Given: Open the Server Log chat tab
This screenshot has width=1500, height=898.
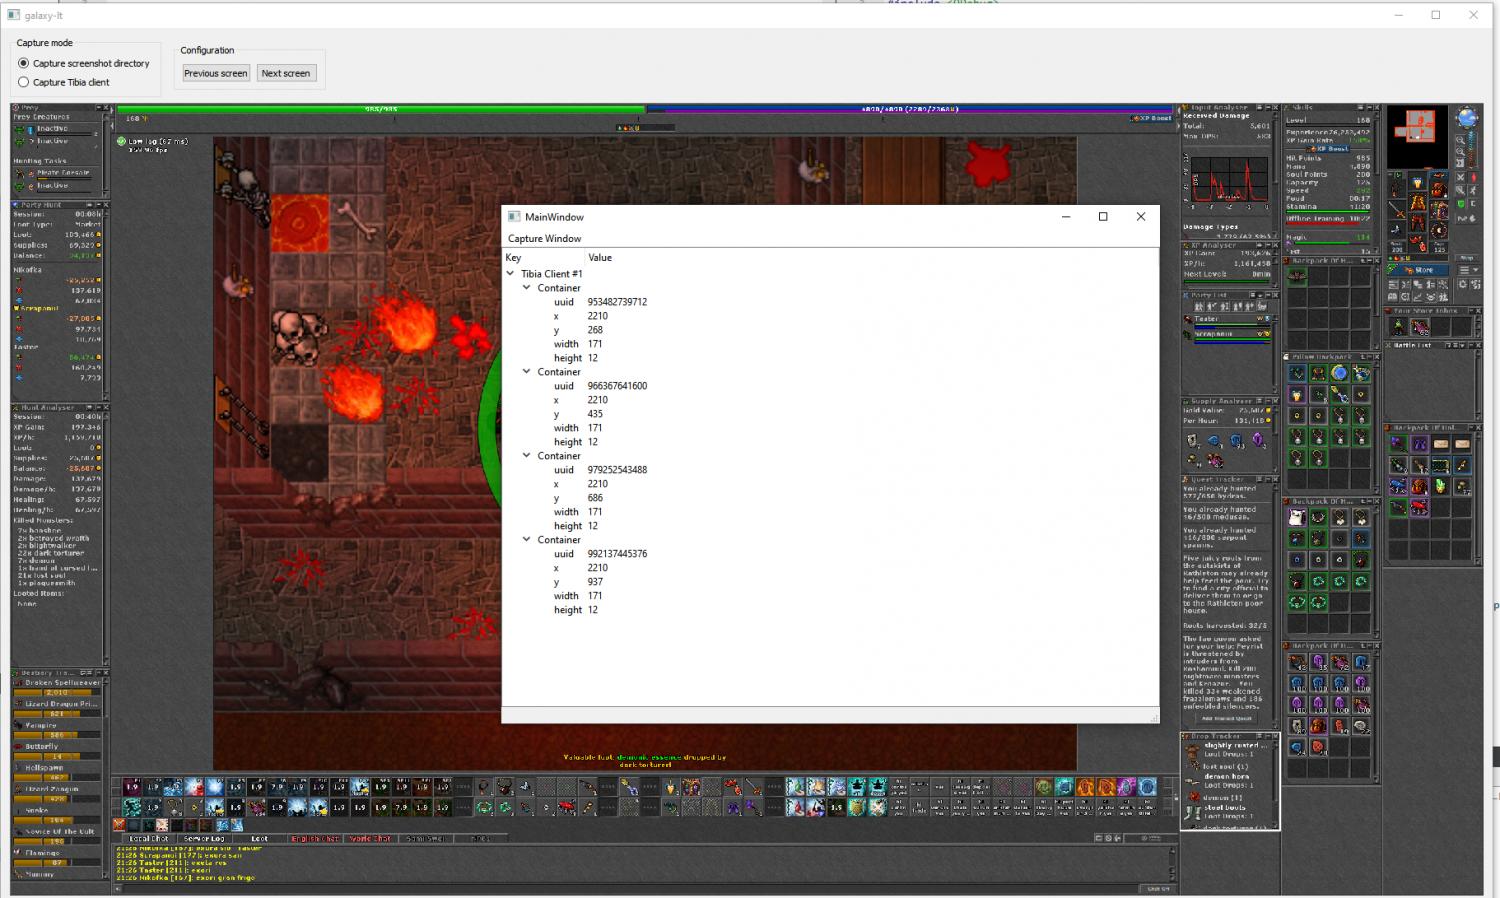Looking at the screenshot, I should click(x=203, y=838).
